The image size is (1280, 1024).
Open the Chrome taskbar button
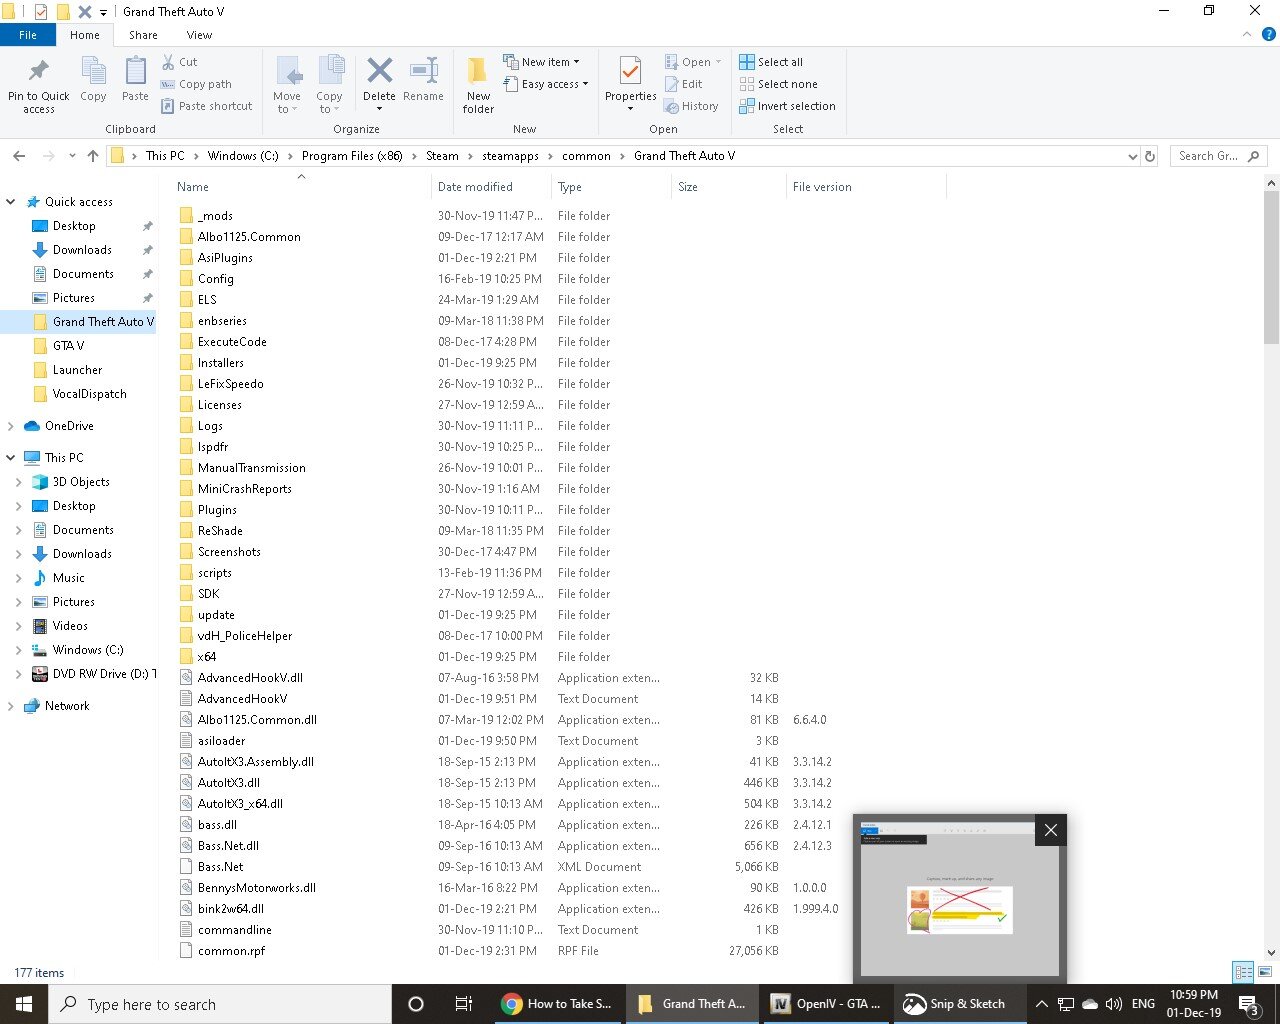(x=557, y=1004)
